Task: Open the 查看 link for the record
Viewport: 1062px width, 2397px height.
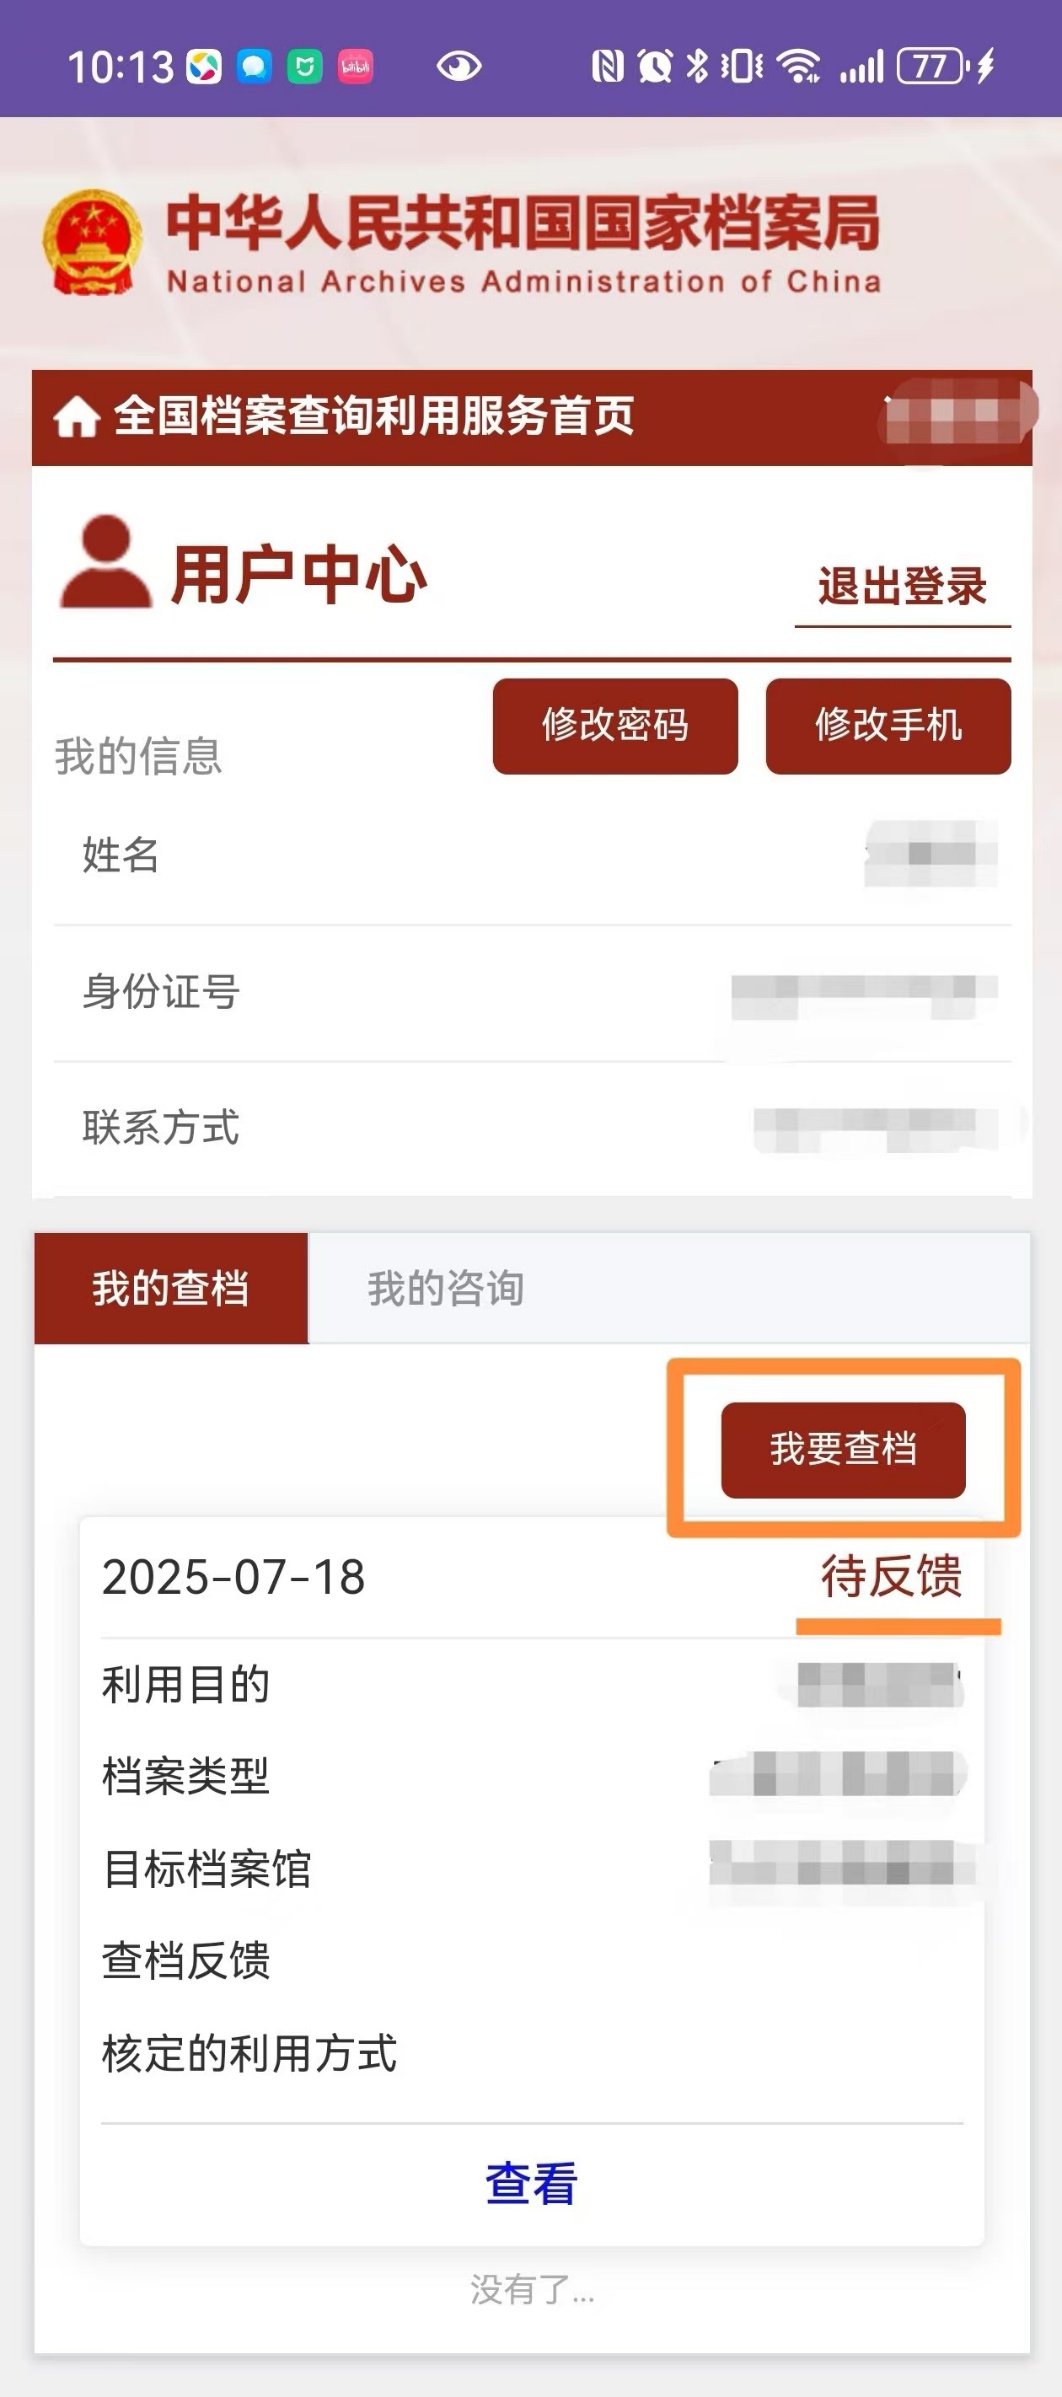Action: (x=531, y=2183)
